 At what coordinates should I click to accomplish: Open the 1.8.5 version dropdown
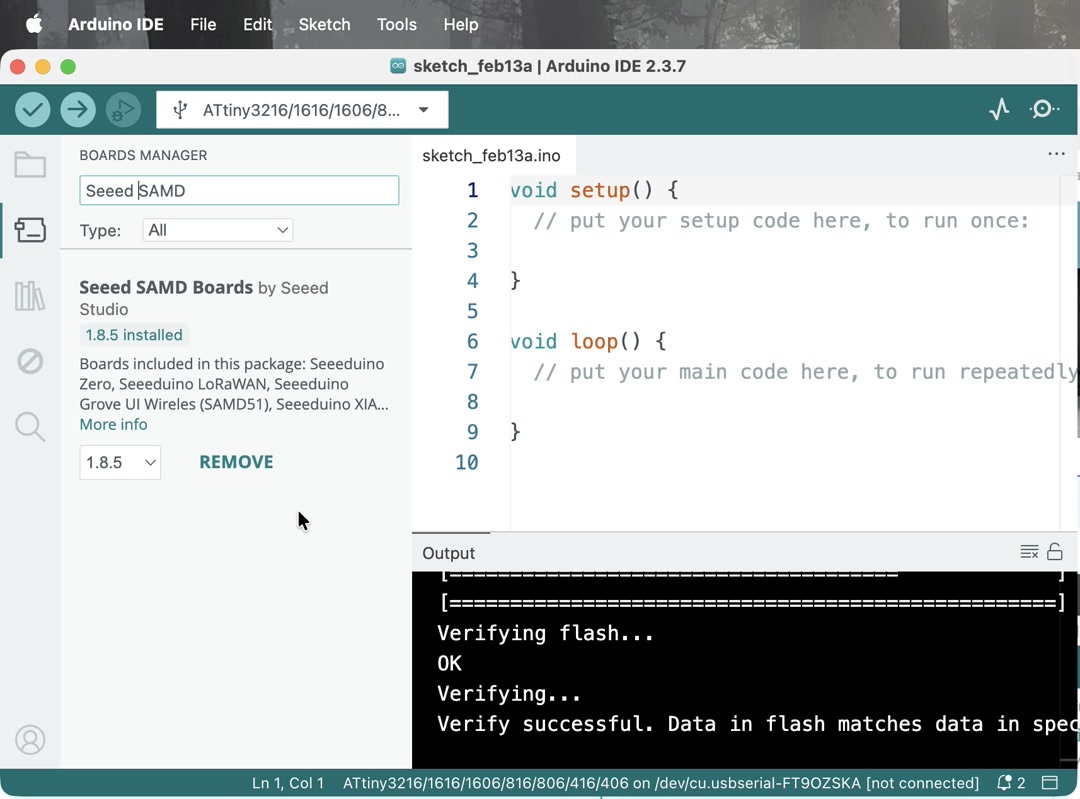pyautogui.click(x=120, y=462)
